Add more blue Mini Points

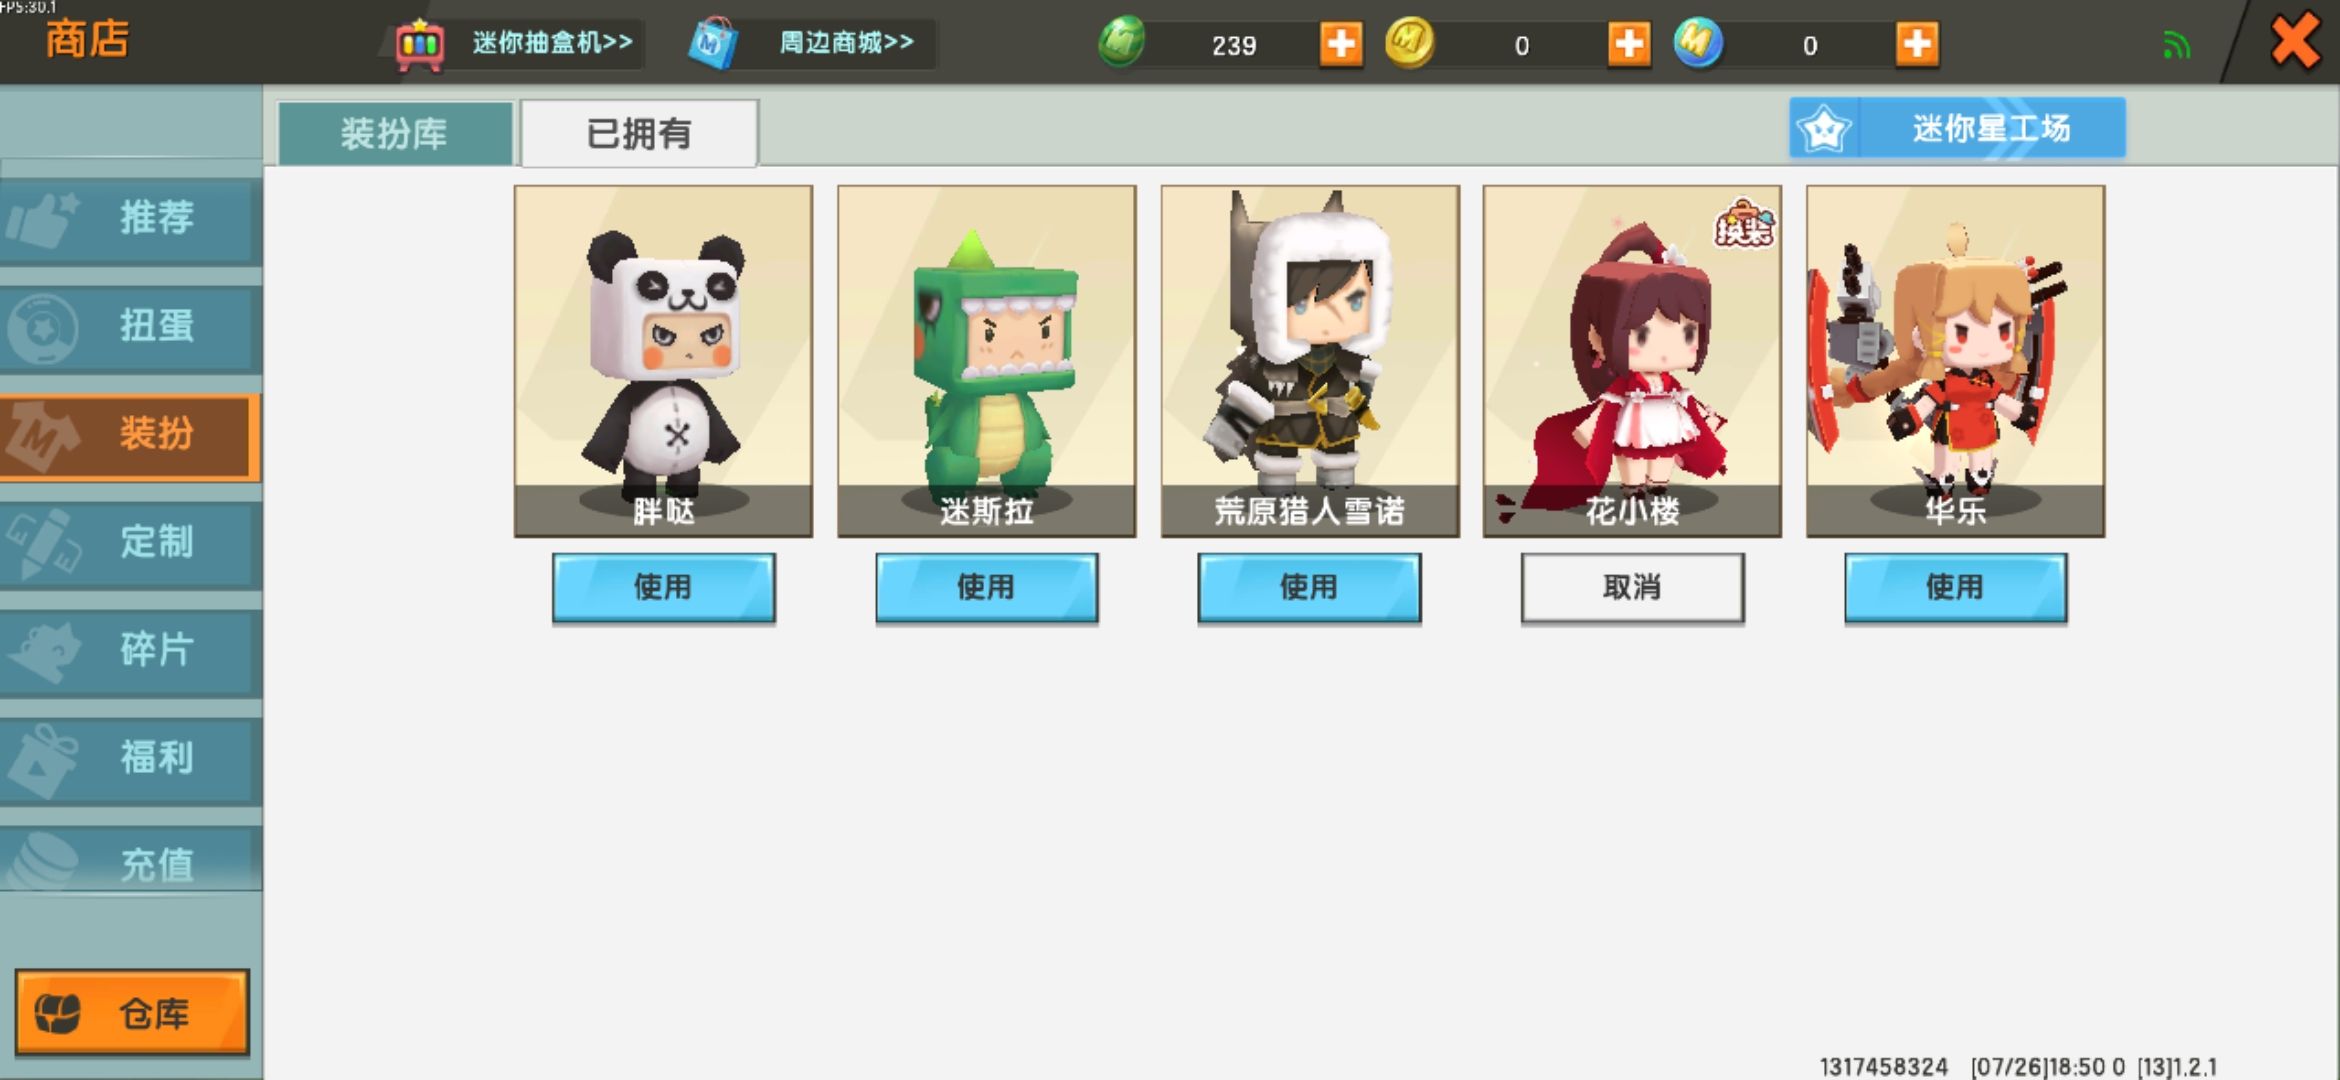(1917, 44)
